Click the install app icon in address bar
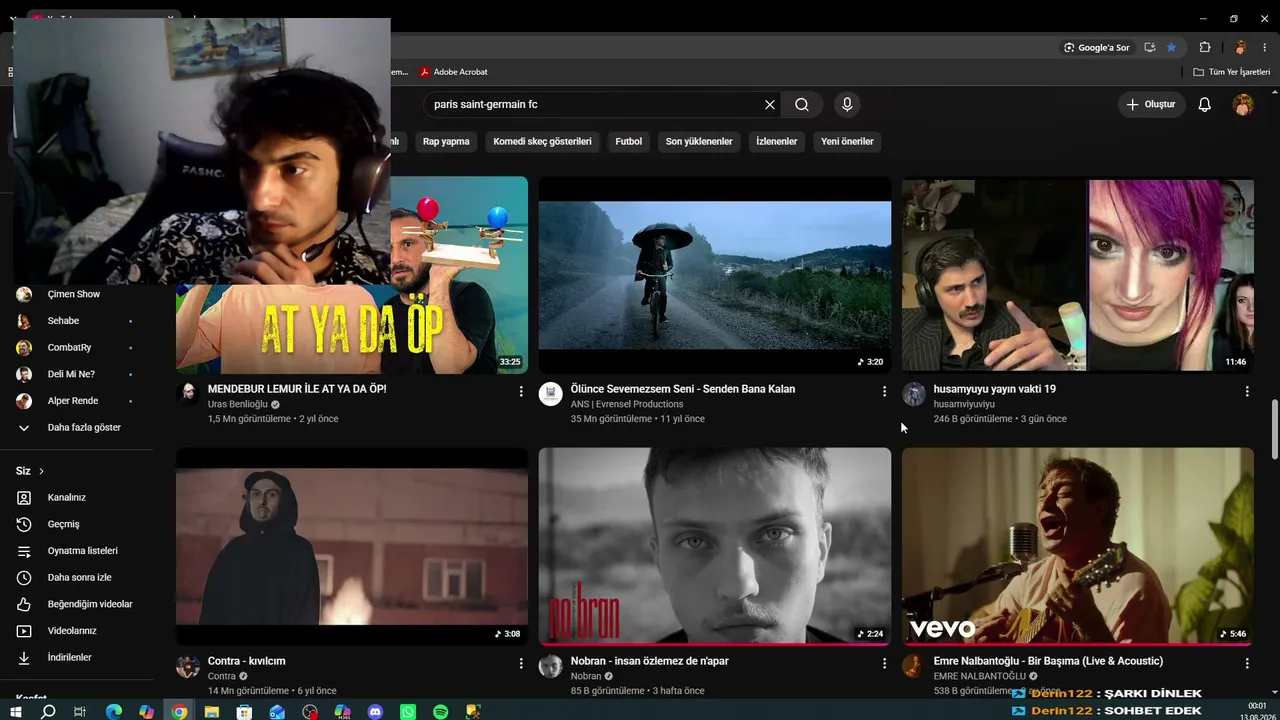1280x720 pixels. pyautogui.click(x=1150, y=47)
